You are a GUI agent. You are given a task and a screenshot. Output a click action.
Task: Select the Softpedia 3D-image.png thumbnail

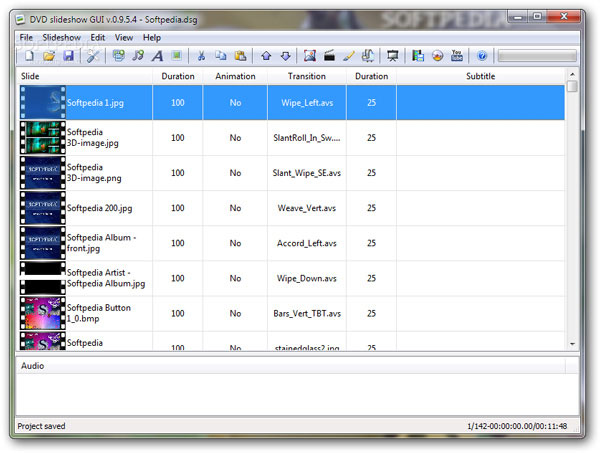(x=43, y=173)
